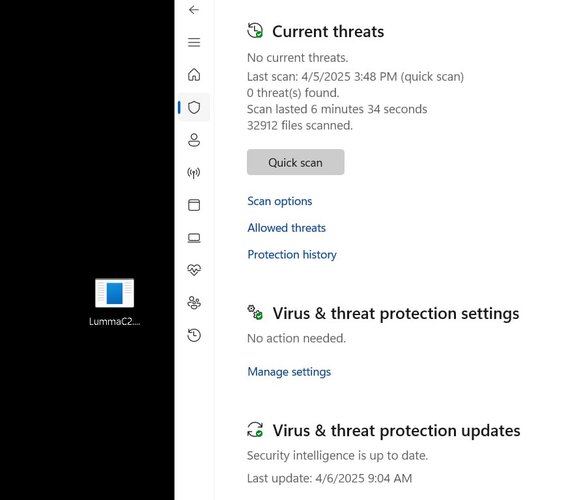566x500 pixels.
Task: Open Account protection person icon
Action: click(x=194, y=140)
